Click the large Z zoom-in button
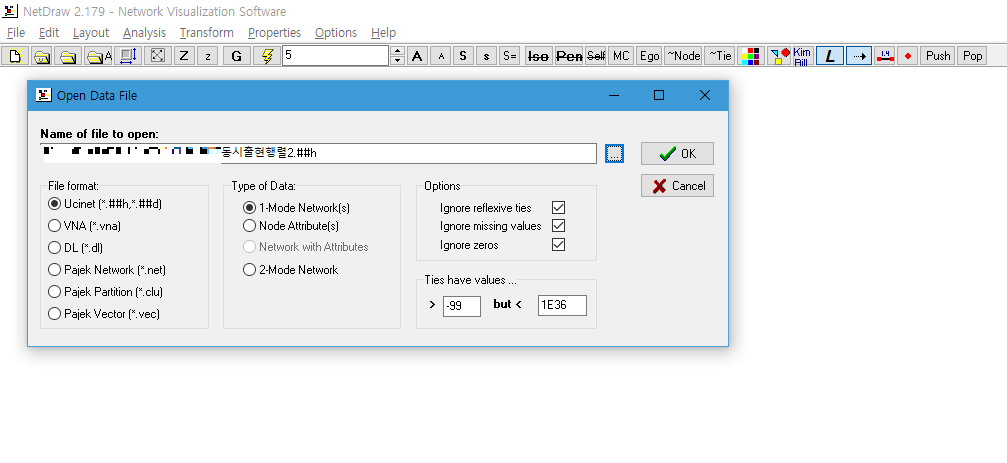 [x=184, y=56]
